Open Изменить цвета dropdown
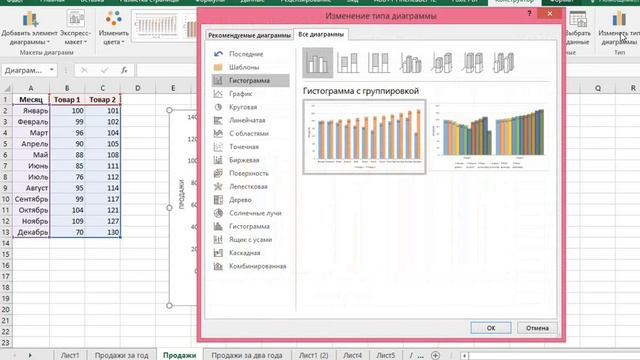Image resolution: width=640 pixels, height=360 pixels. coord(113,28)
